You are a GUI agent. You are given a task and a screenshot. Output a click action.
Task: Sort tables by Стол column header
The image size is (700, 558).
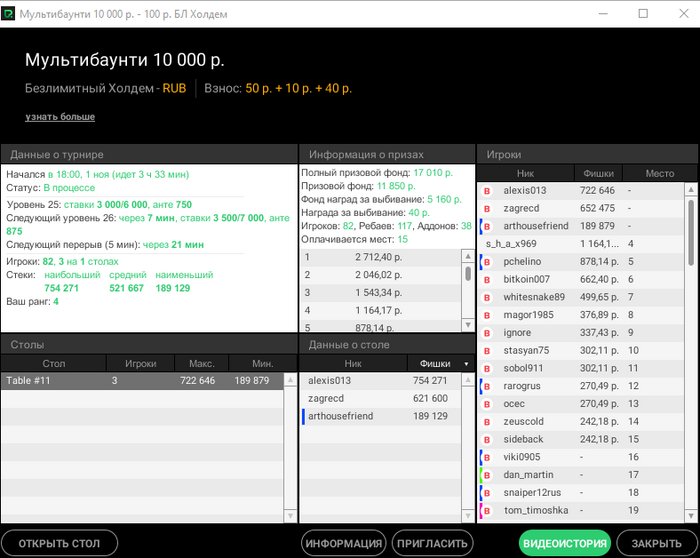[54, 364]
